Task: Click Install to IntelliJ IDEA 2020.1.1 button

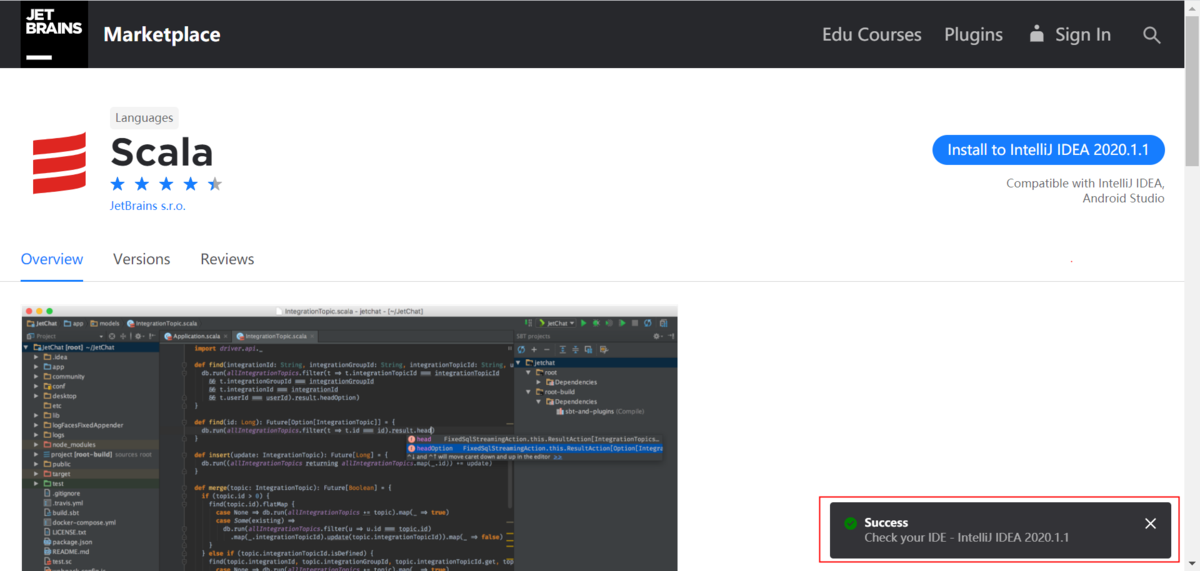Action: (1048, 150)
